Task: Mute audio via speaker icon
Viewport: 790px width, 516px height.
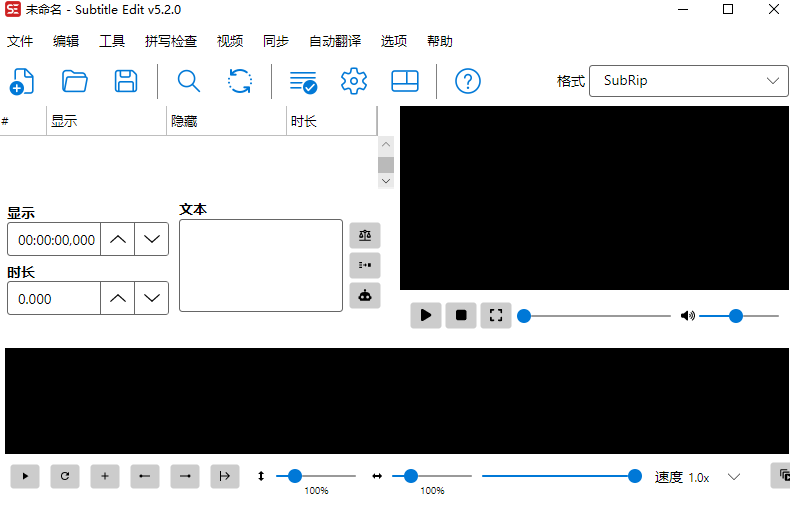Action: 688,316
